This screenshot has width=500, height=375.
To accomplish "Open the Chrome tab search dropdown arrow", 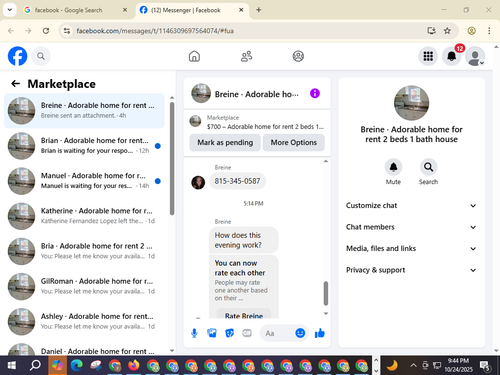I will point(10,10).
